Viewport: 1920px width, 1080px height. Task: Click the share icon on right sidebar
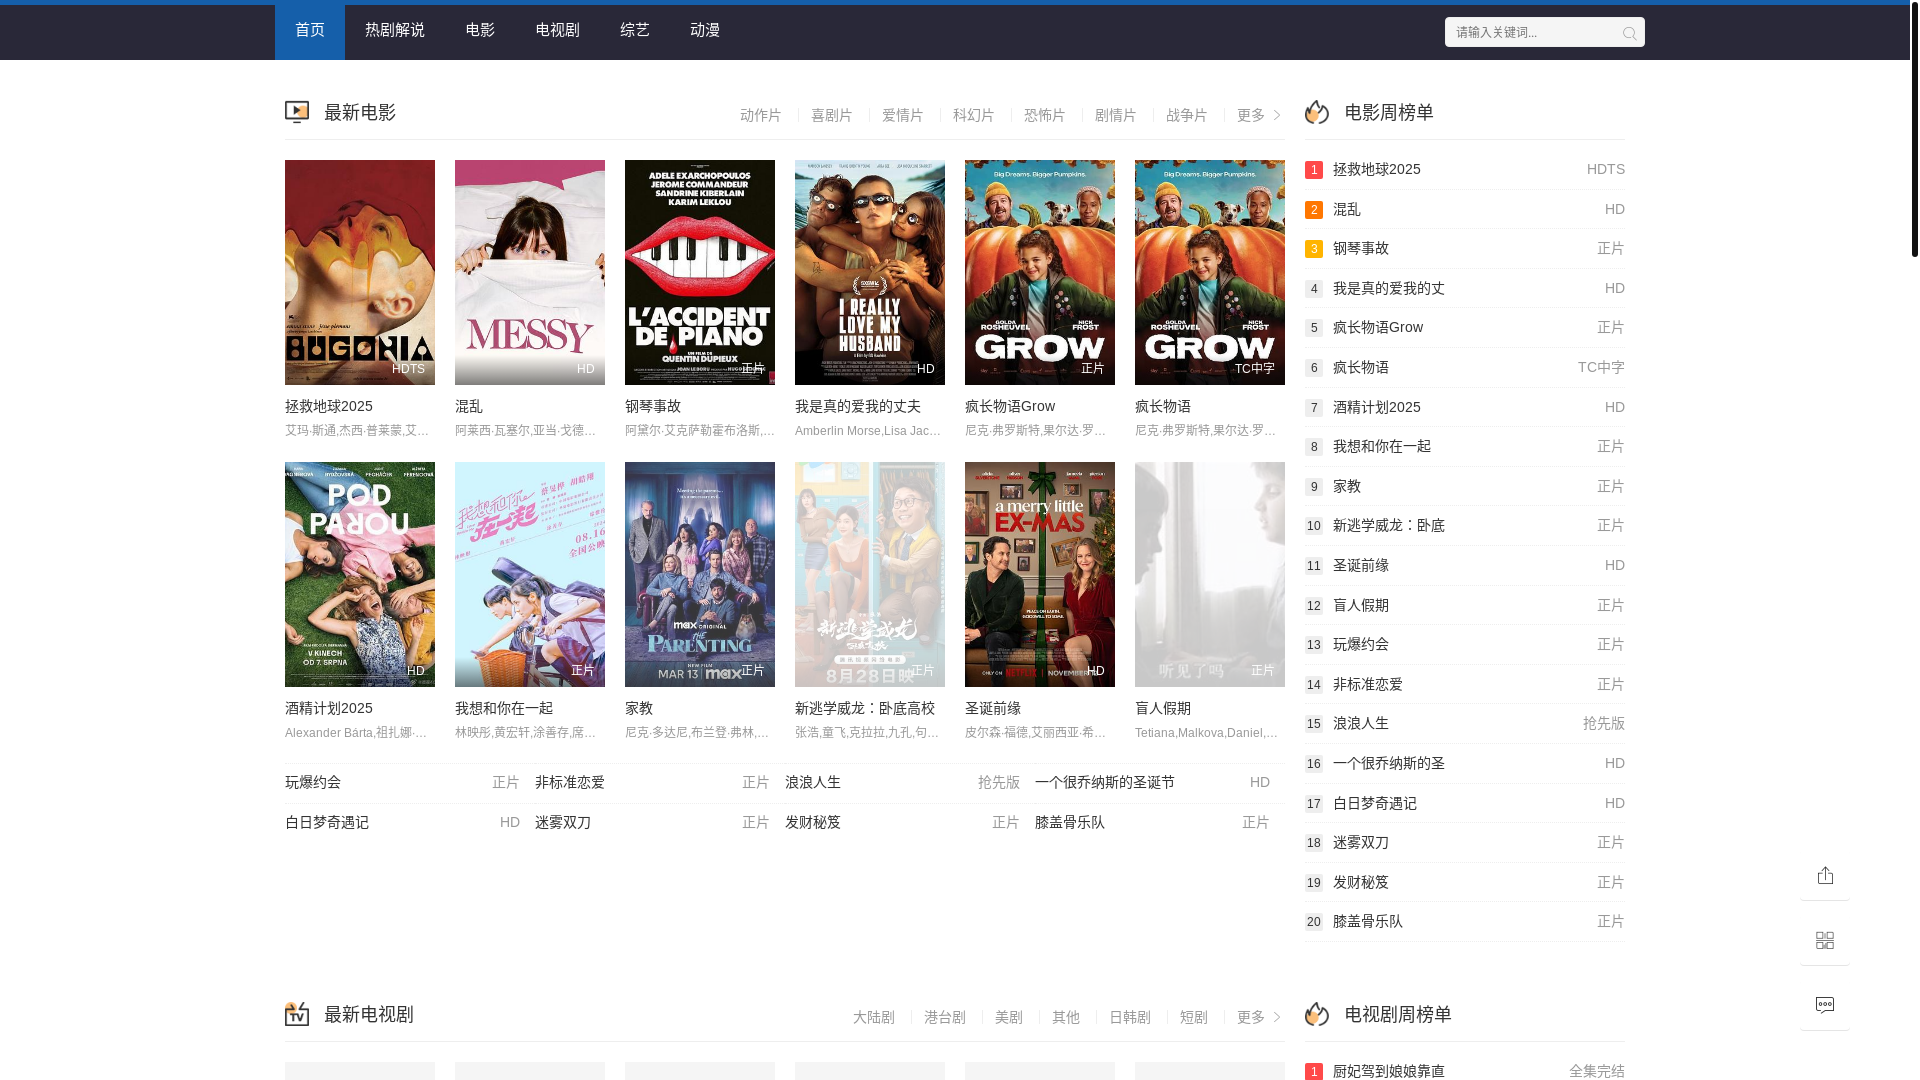click(x=1825, y=875)
